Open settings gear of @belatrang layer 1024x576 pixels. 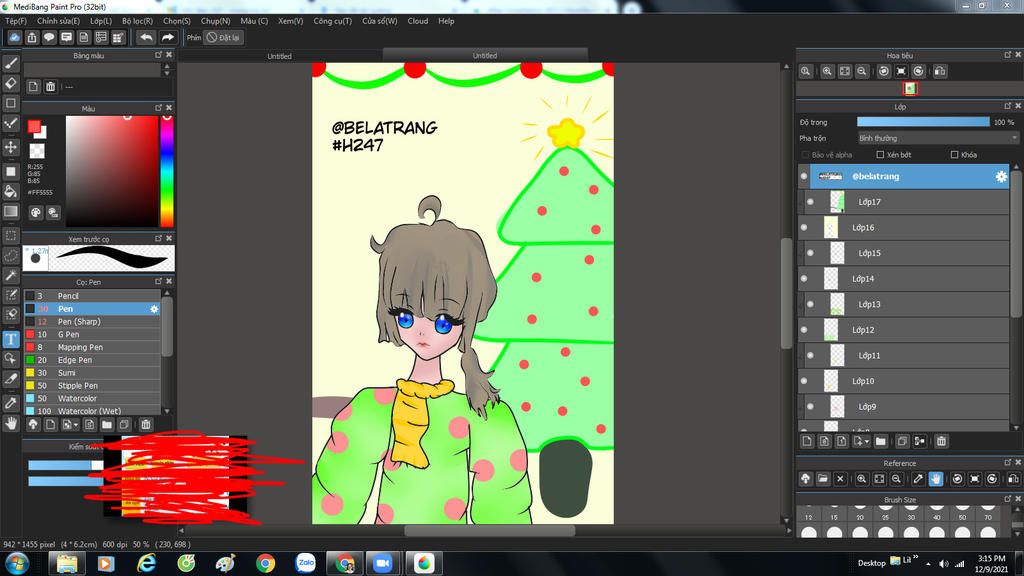pyautogui.click(x=1000, y=176)
